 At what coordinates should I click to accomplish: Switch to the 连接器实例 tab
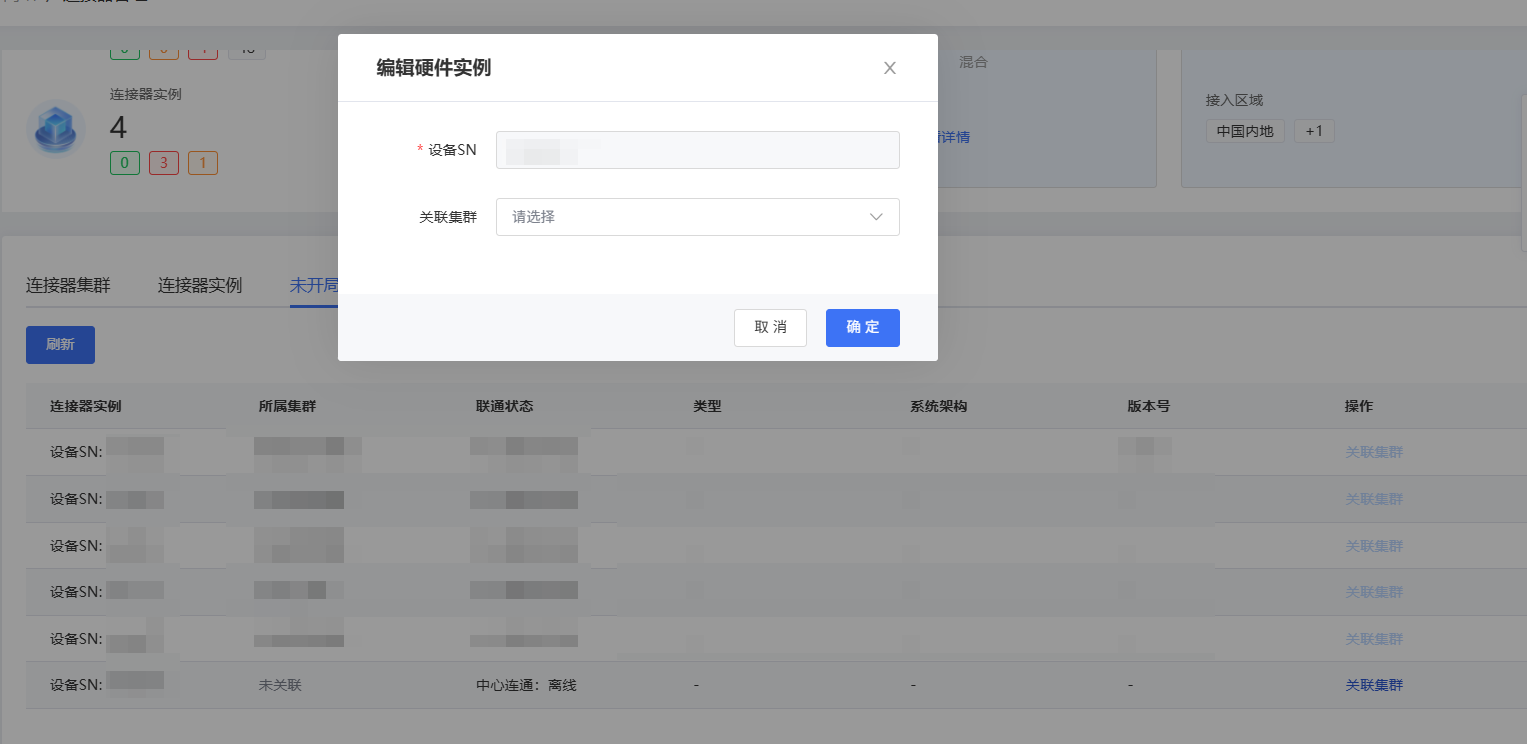200,285
